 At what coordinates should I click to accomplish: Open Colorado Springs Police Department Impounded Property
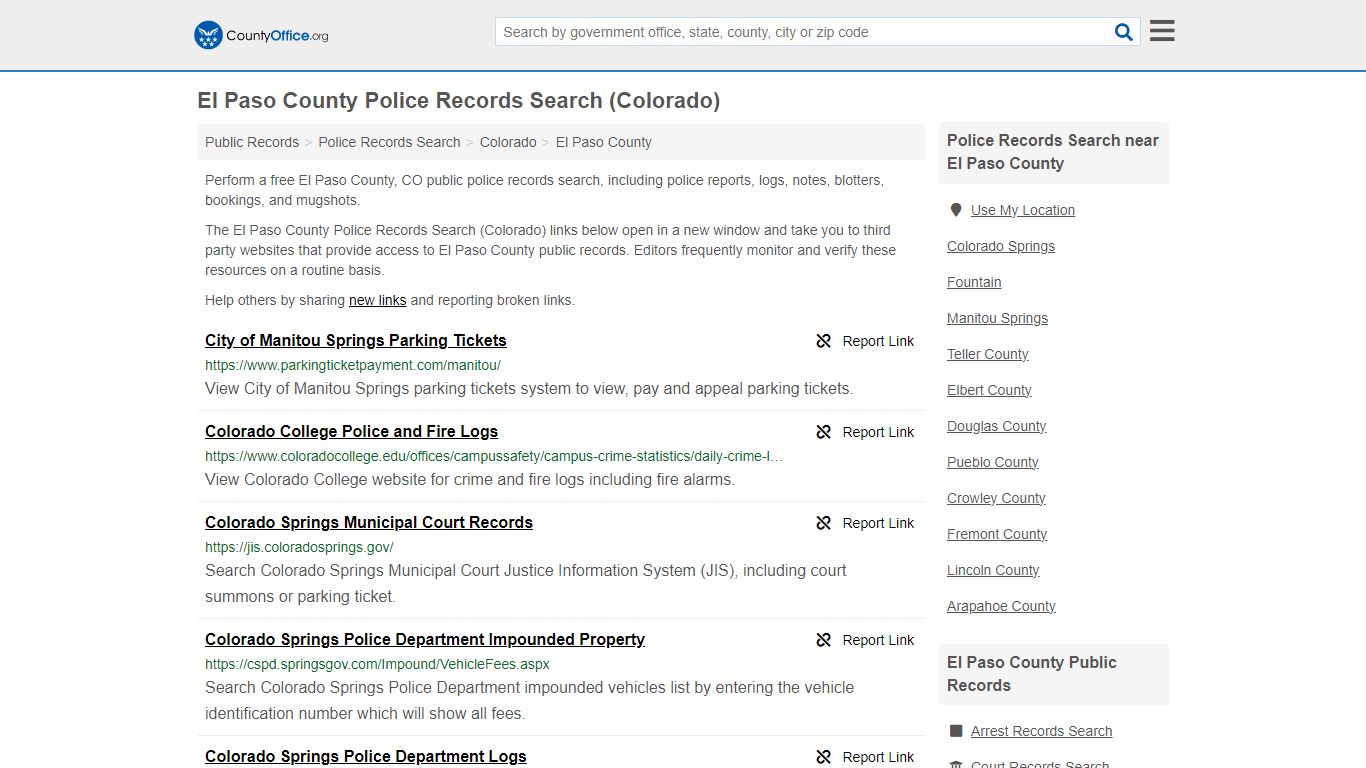pos(425,639)
